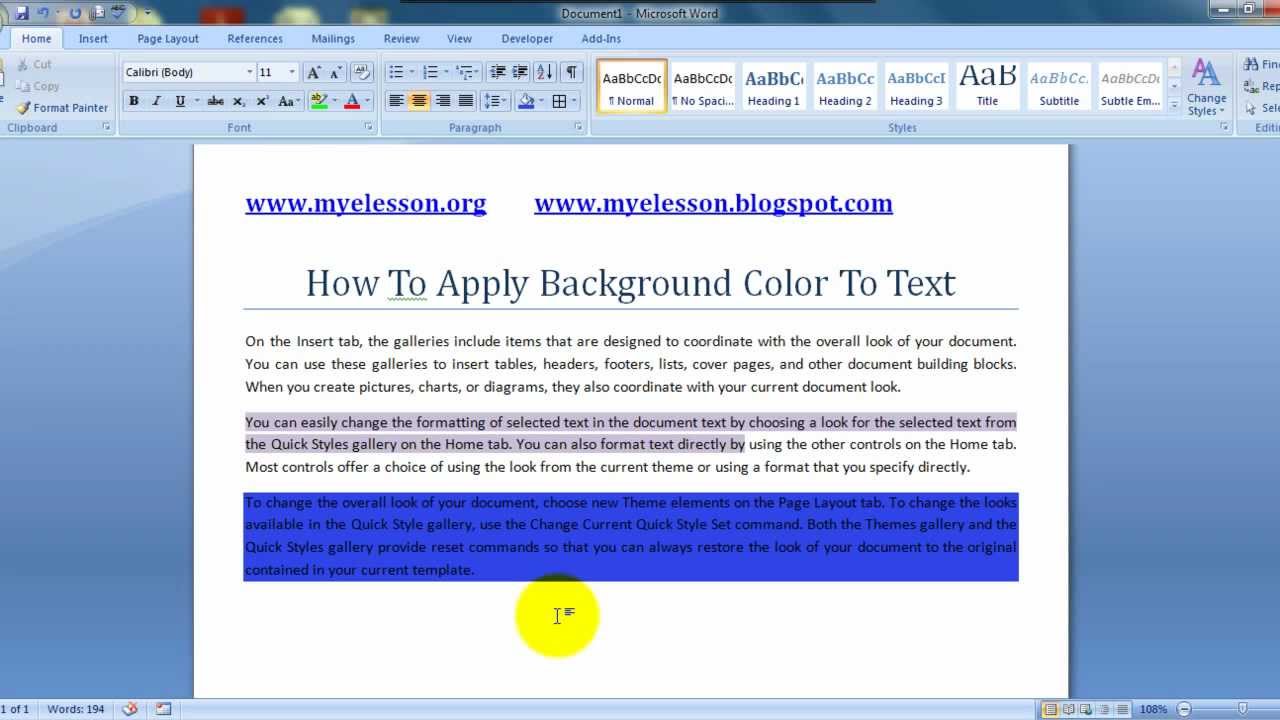This screenshot has width=1280, height=720.
Task: Click the Decrease Indent icon
Action: 497,72
